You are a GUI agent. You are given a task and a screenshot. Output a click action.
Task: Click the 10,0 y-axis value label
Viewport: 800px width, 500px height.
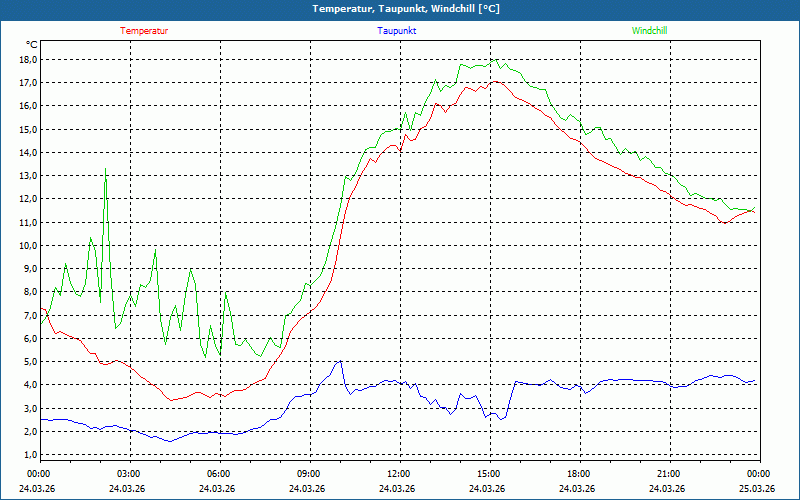pos(27,245)
